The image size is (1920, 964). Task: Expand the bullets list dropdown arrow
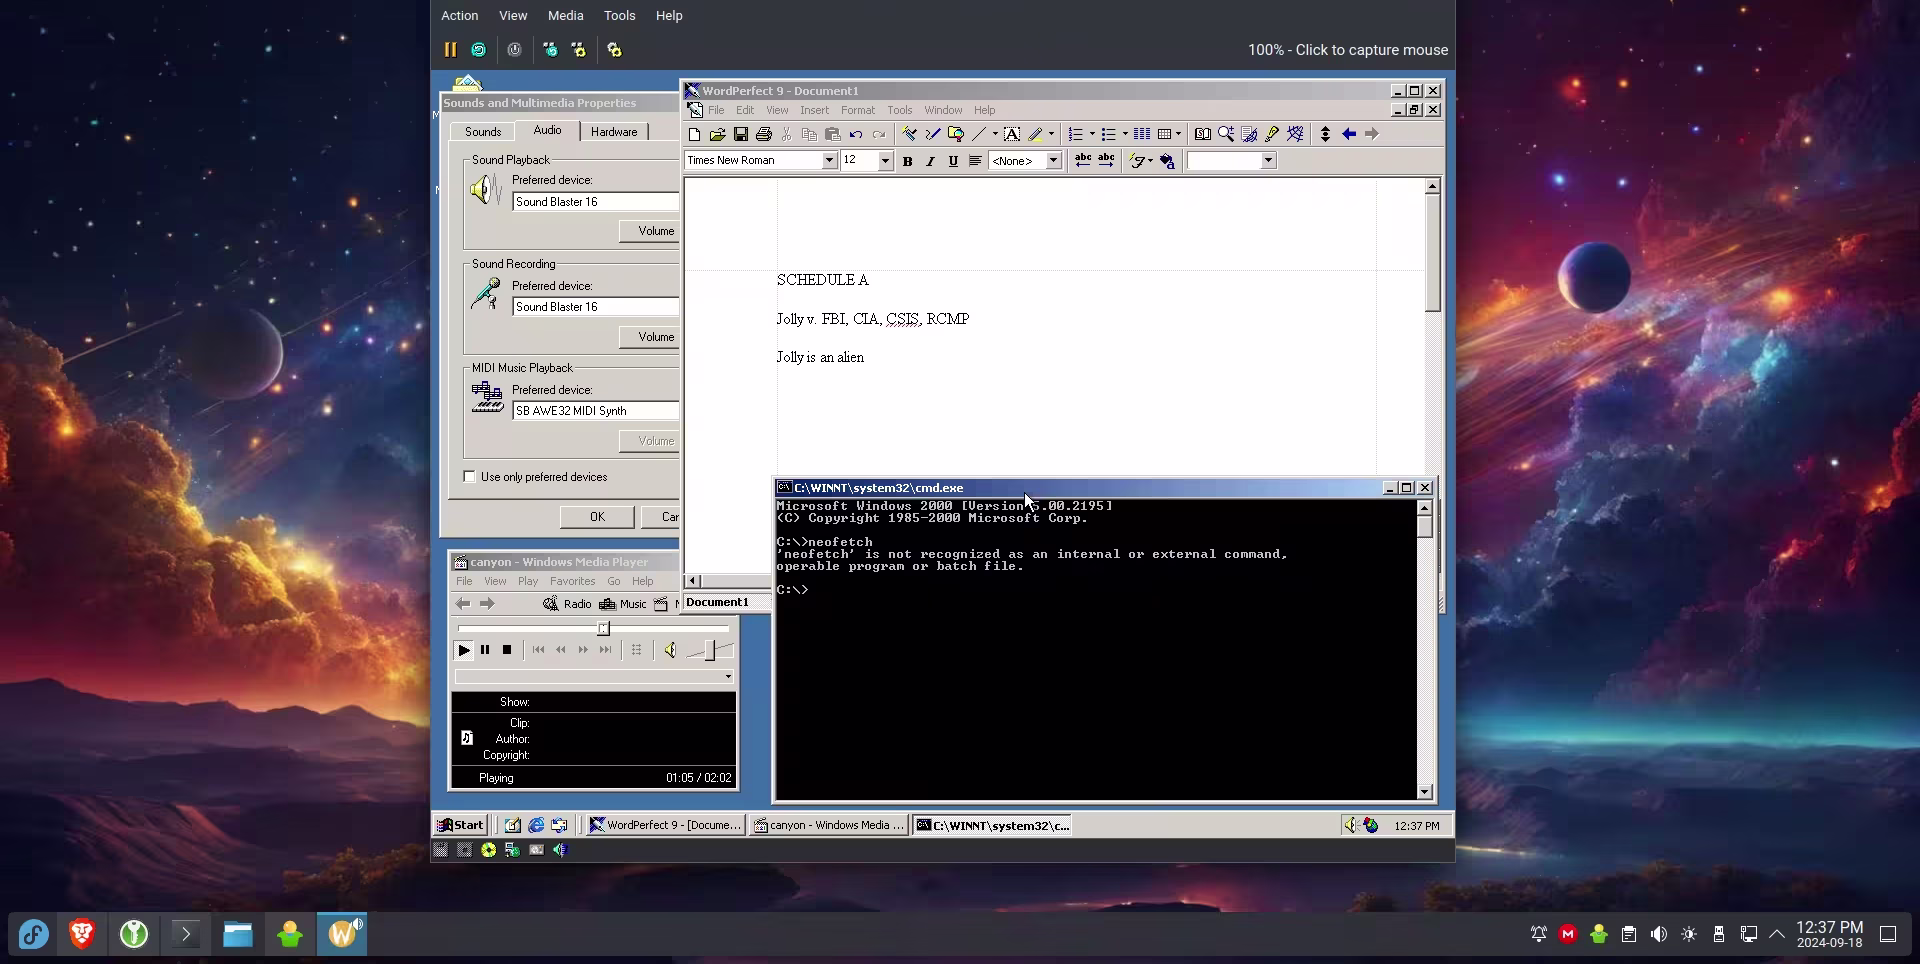click(1125, 134)
